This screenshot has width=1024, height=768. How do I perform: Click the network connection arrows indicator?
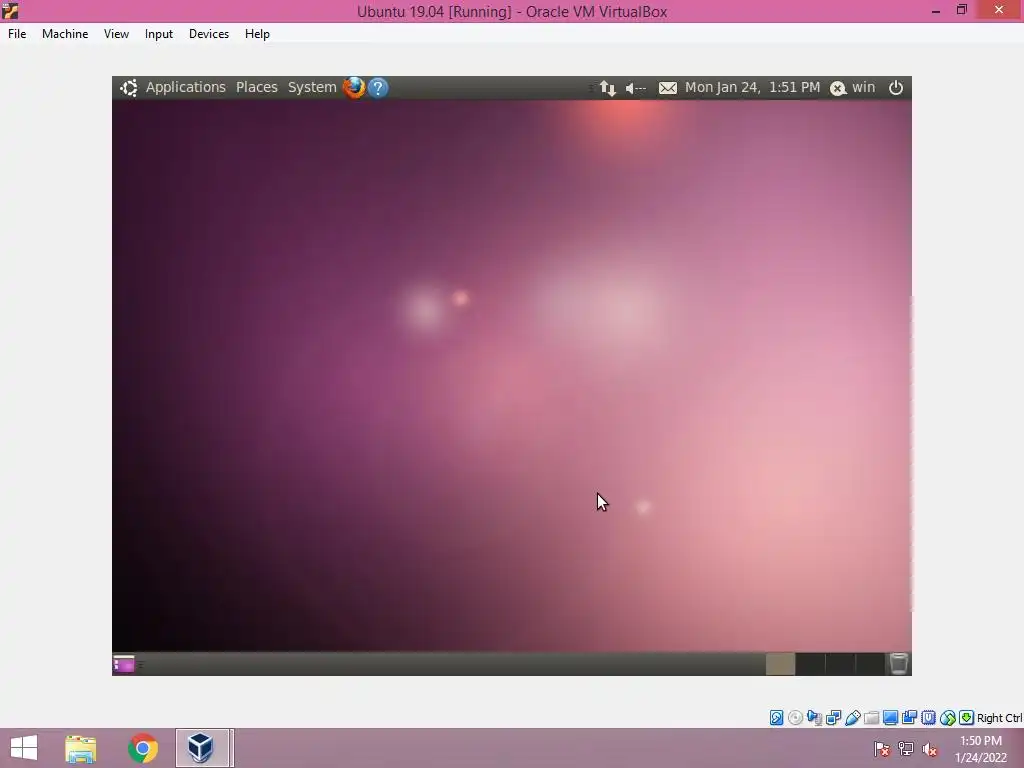[608, 88]
